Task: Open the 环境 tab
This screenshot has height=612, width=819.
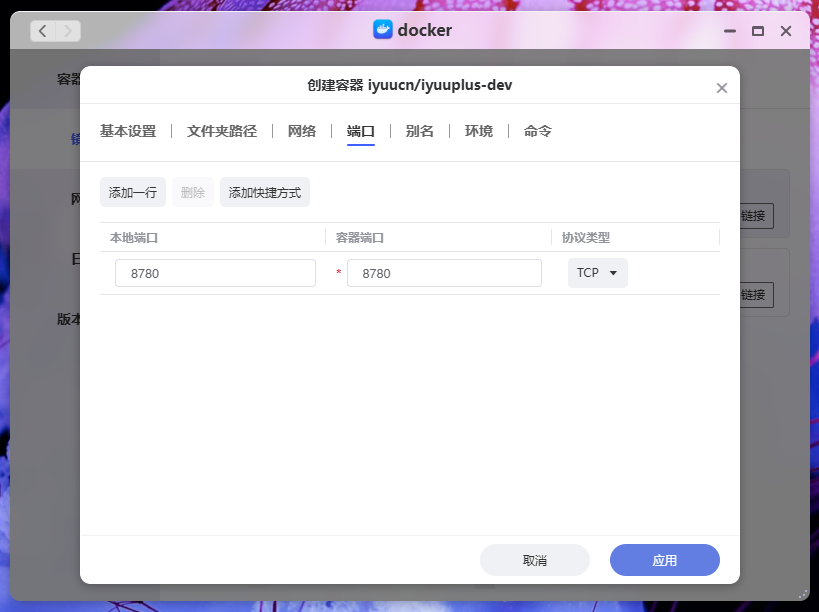Action: tap(479, 131)
